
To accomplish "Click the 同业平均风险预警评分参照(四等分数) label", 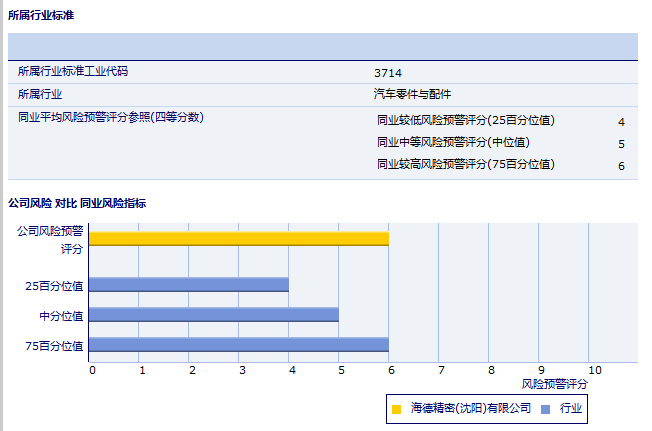I will (x=111, y=117).
